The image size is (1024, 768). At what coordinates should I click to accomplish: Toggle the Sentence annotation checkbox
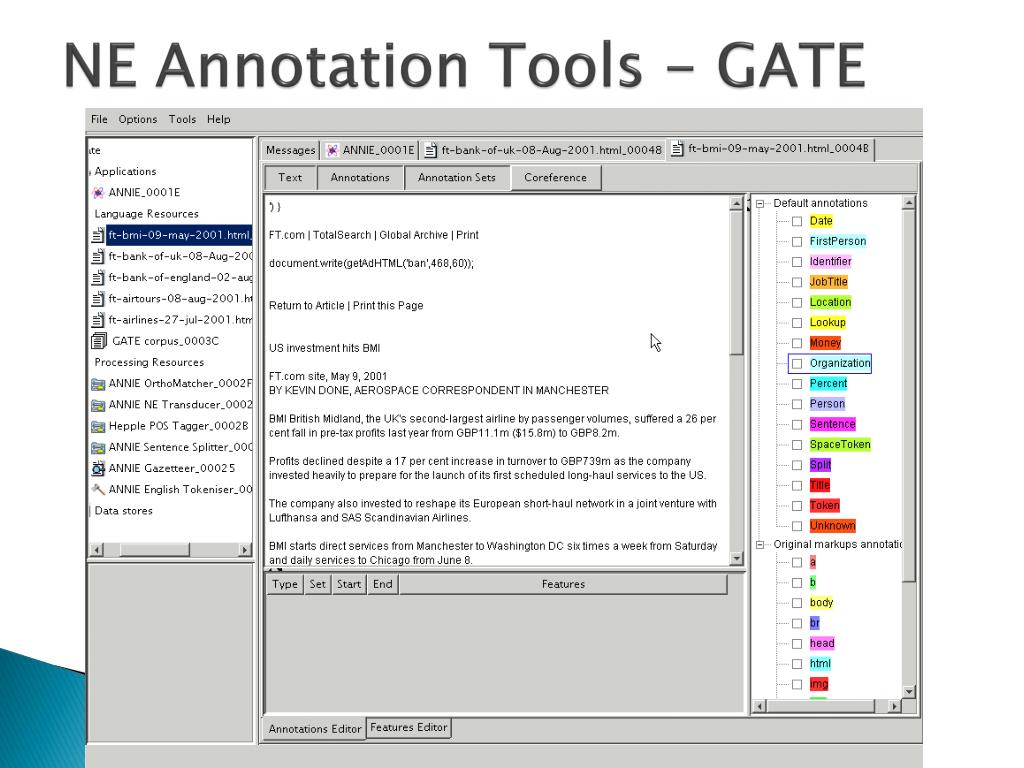coord(797,424)
